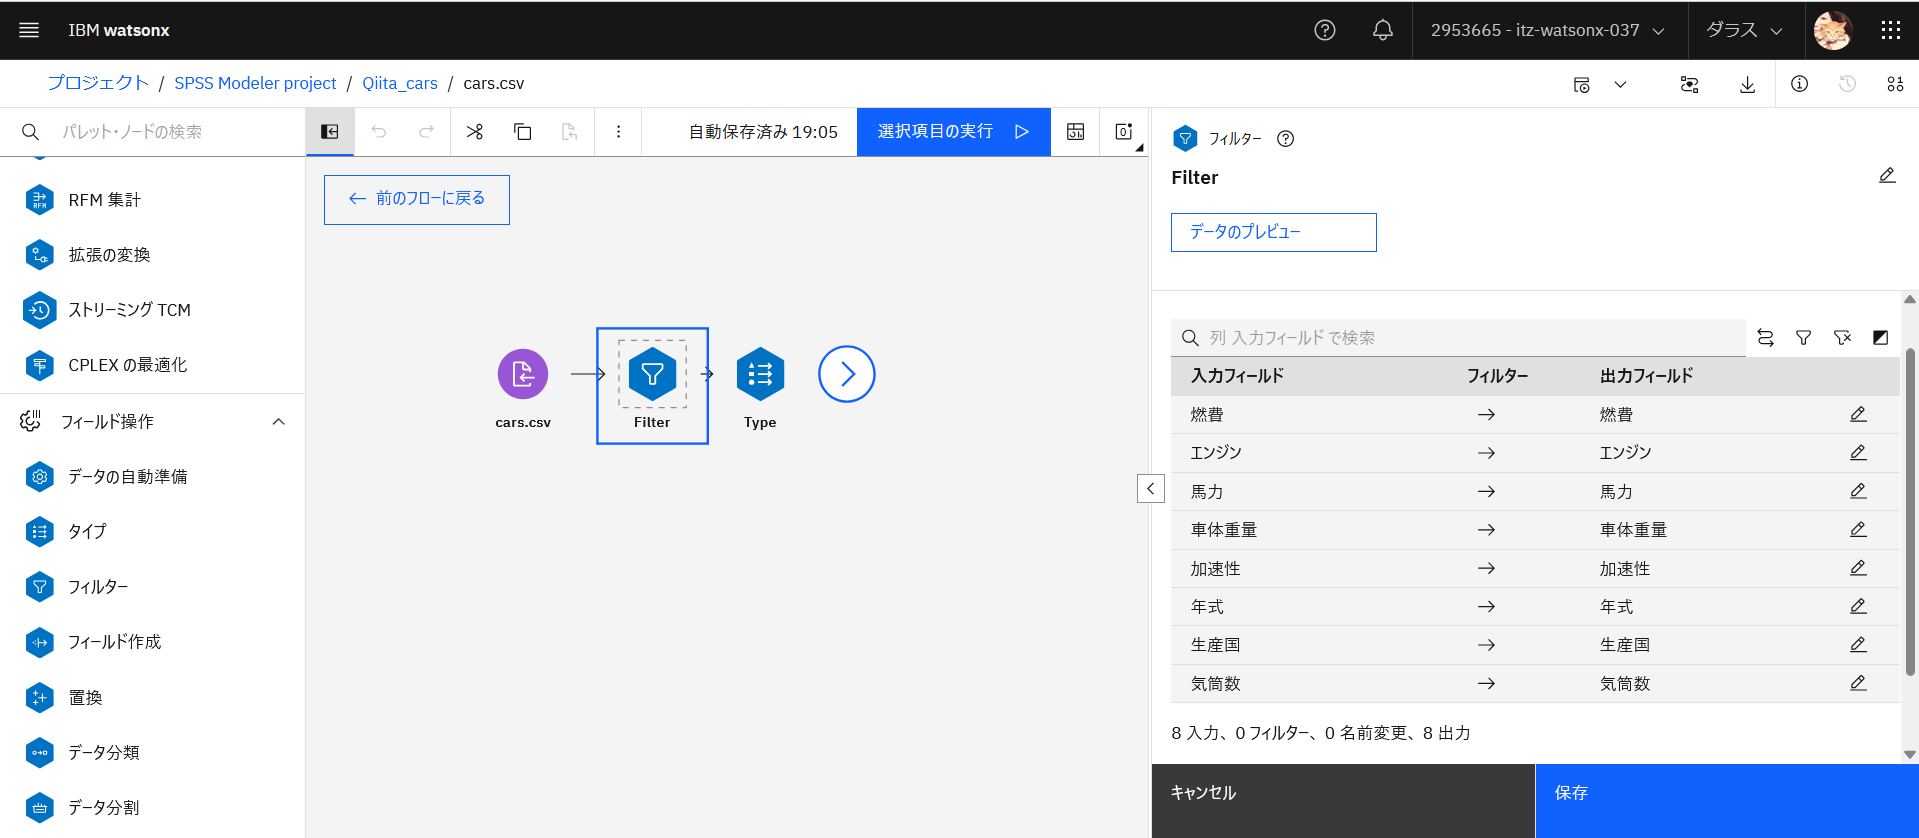The image size is (1919, 838).
Task: Collapse the フィールド操作 palette section
Action: (279, 422)
